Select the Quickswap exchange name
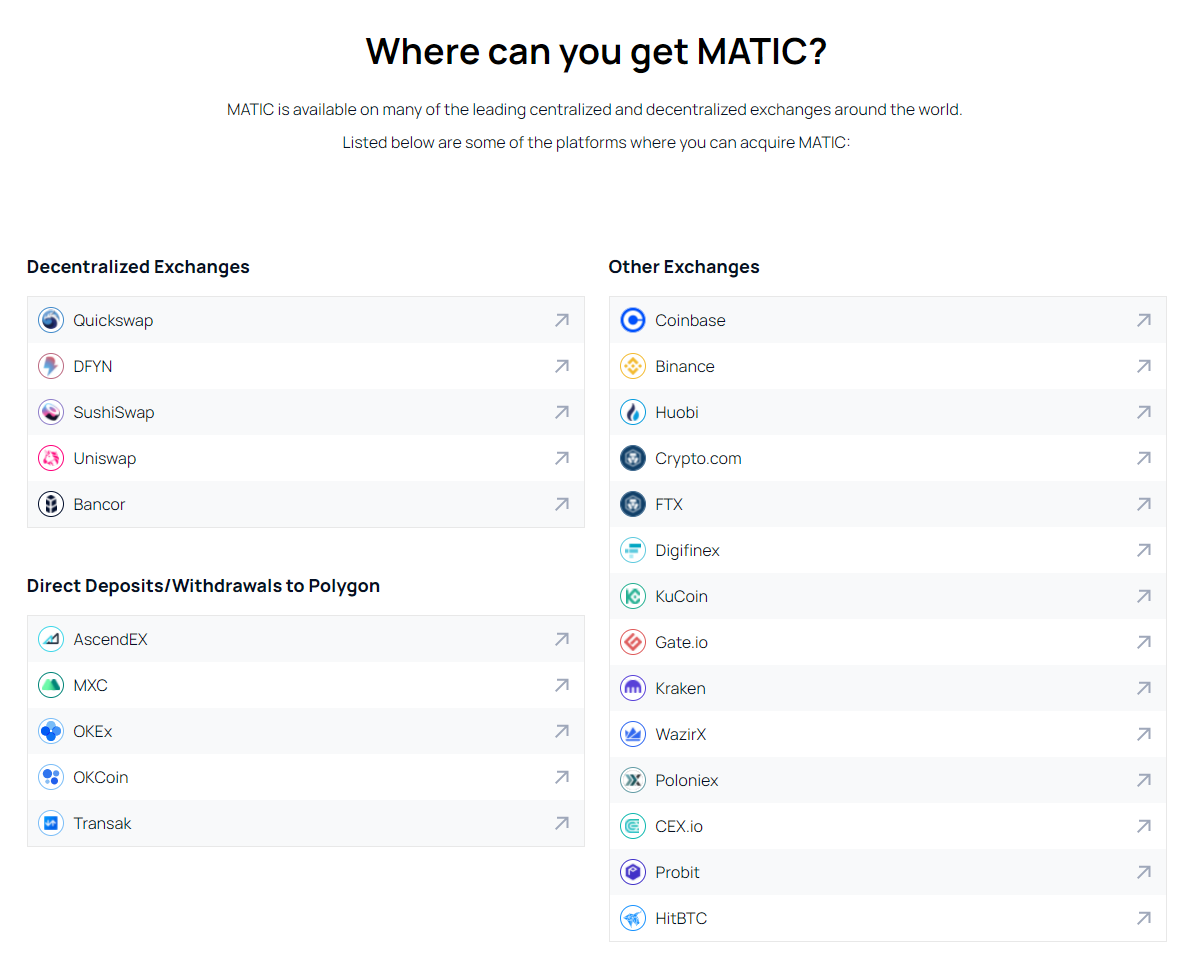 [113, 321]
